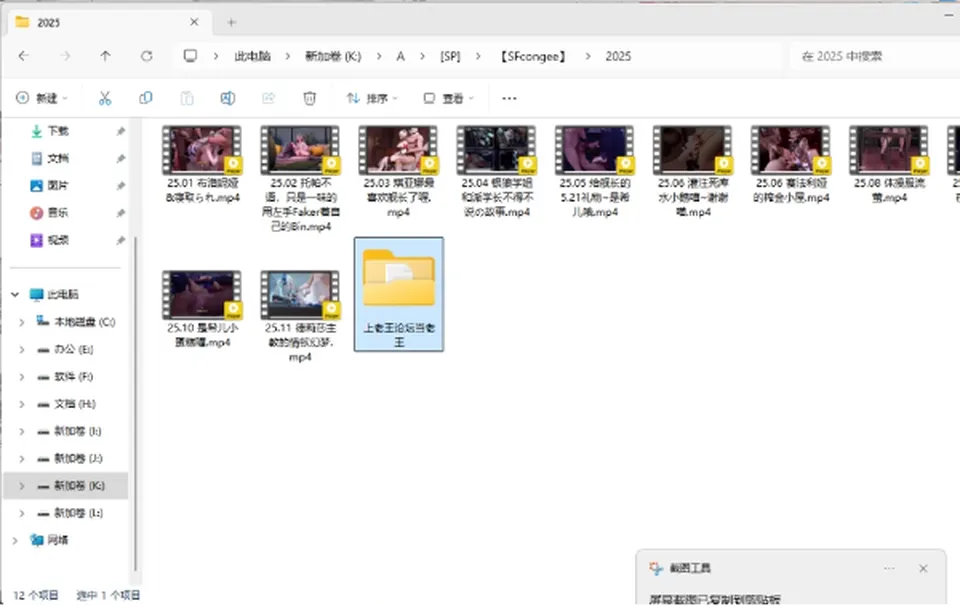Select 文档 (H:) drive in the sidebar

tap(75, 404)
